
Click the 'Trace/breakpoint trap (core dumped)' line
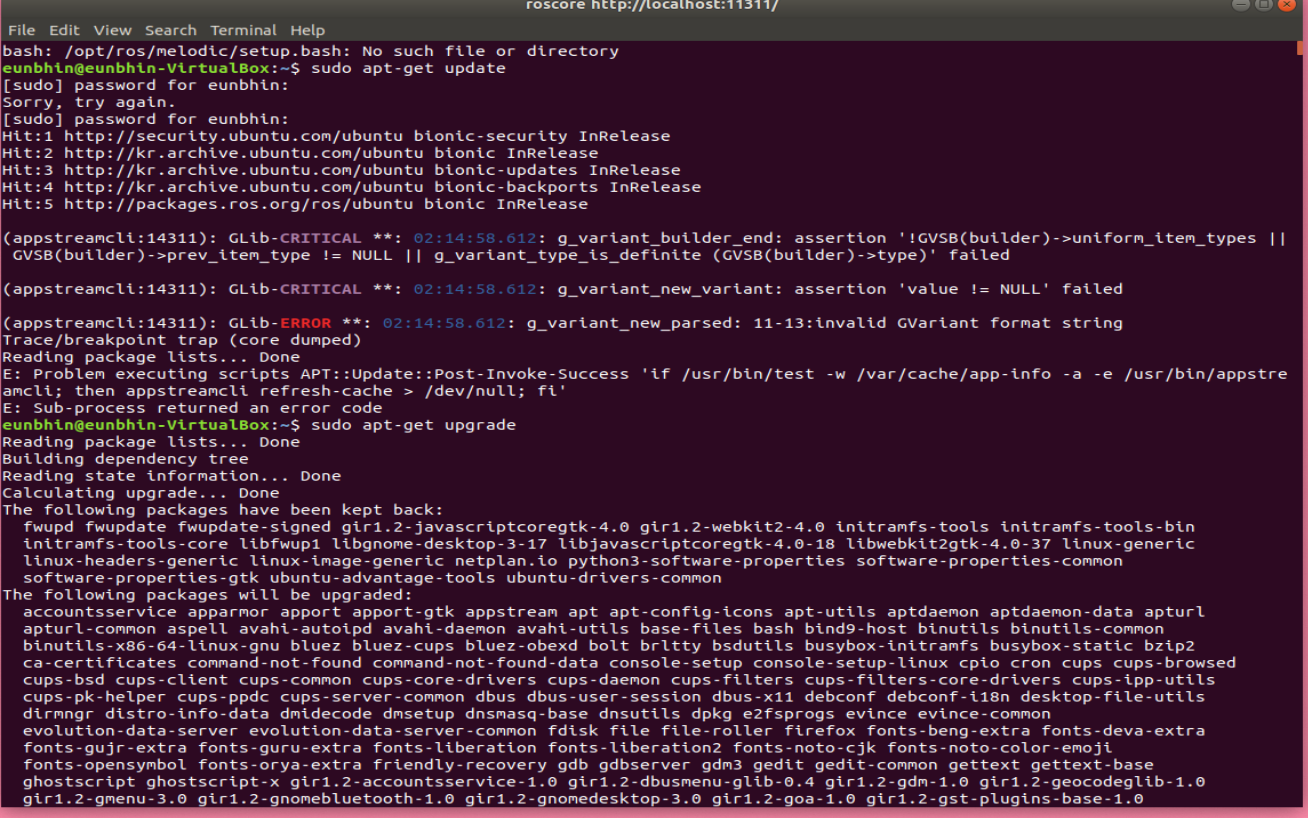pos(182,340)
